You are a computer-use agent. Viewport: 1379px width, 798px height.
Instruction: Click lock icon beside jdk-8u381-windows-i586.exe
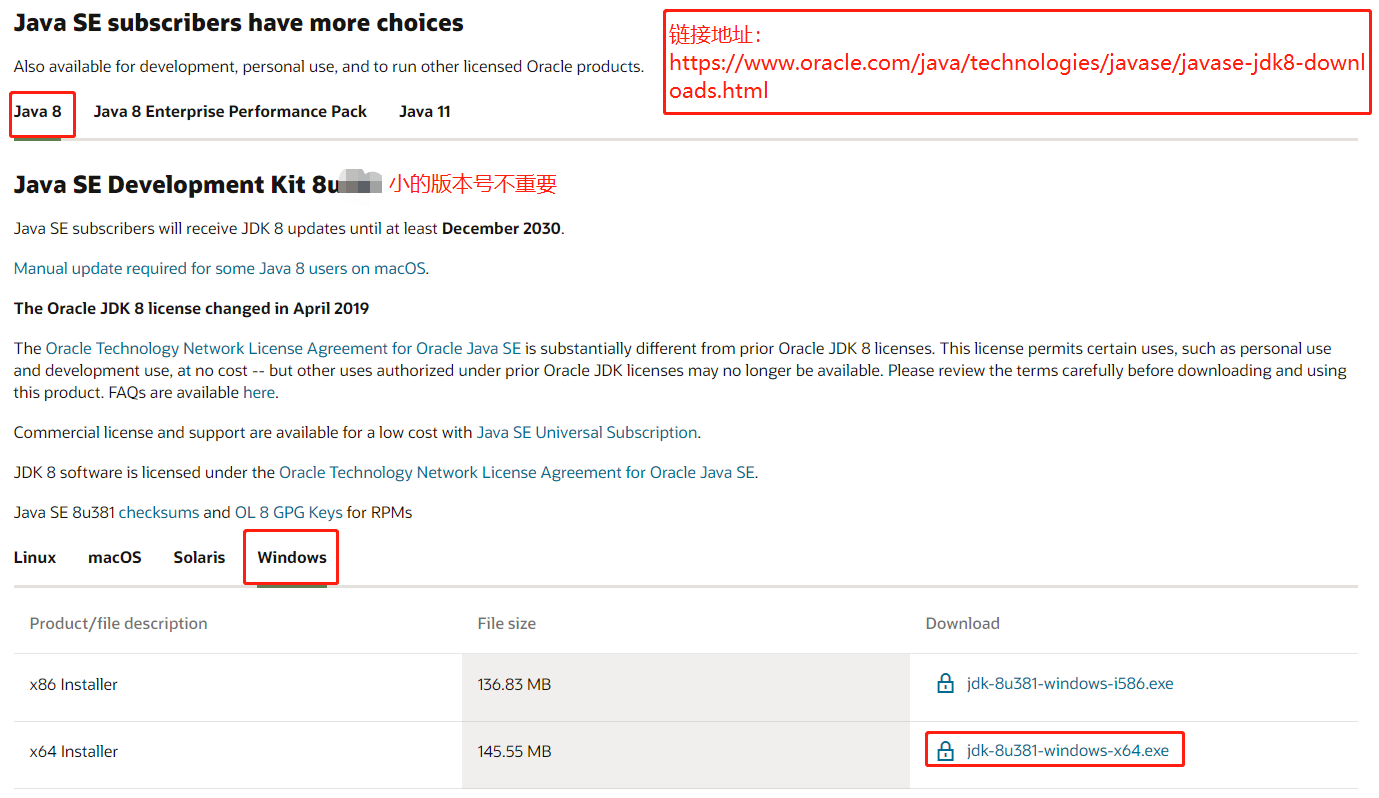[945, 684]
